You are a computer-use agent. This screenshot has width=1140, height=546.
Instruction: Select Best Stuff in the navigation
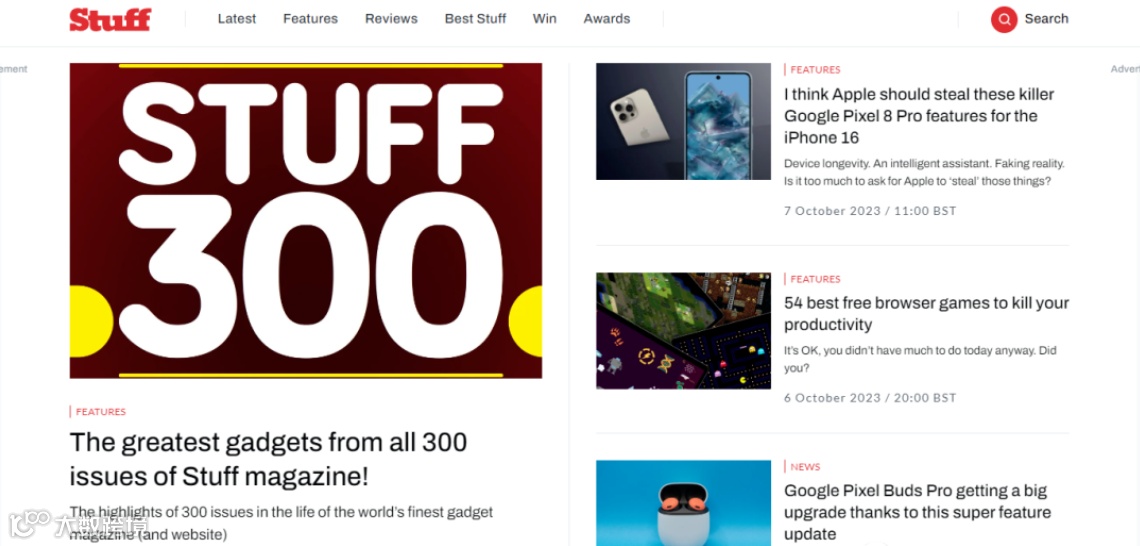tap(475, 19)
